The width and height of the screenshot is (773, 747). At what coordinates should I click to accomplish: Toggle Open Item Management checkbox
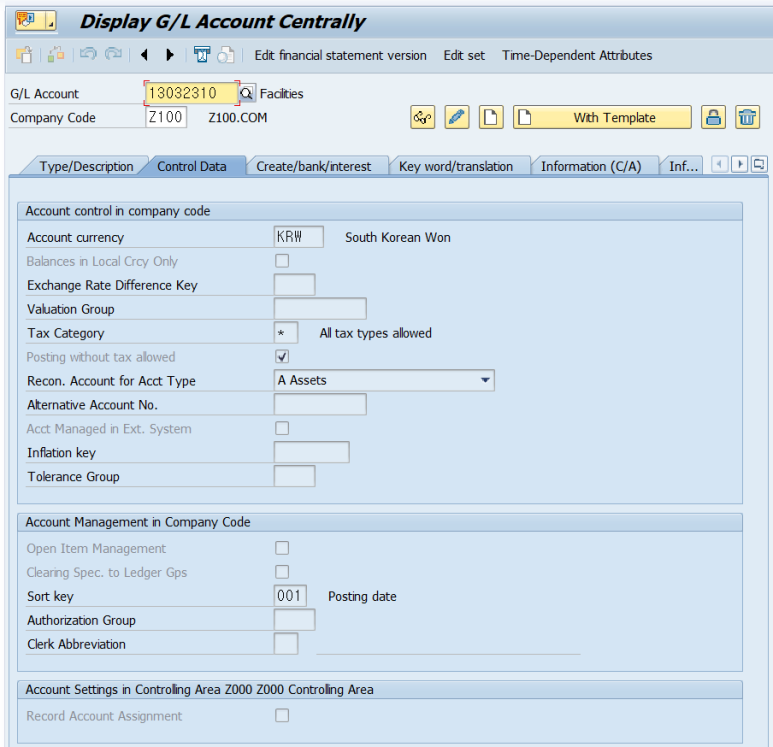282,548
